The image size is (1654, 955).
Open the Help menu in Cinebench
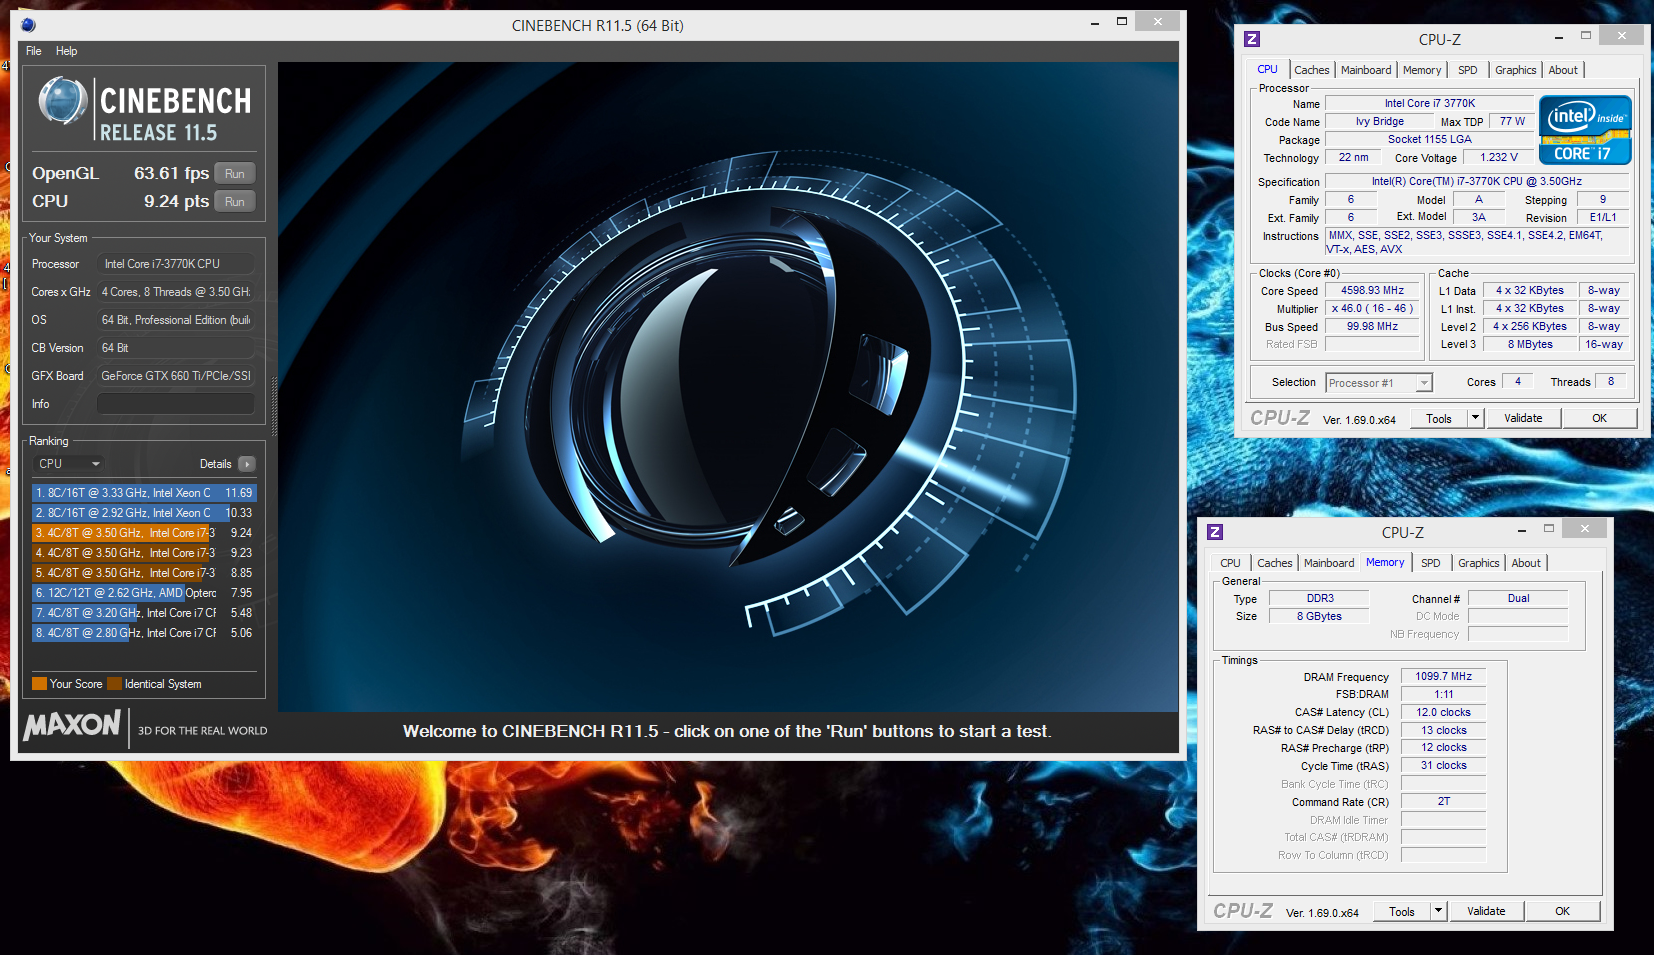click(66, 51)
